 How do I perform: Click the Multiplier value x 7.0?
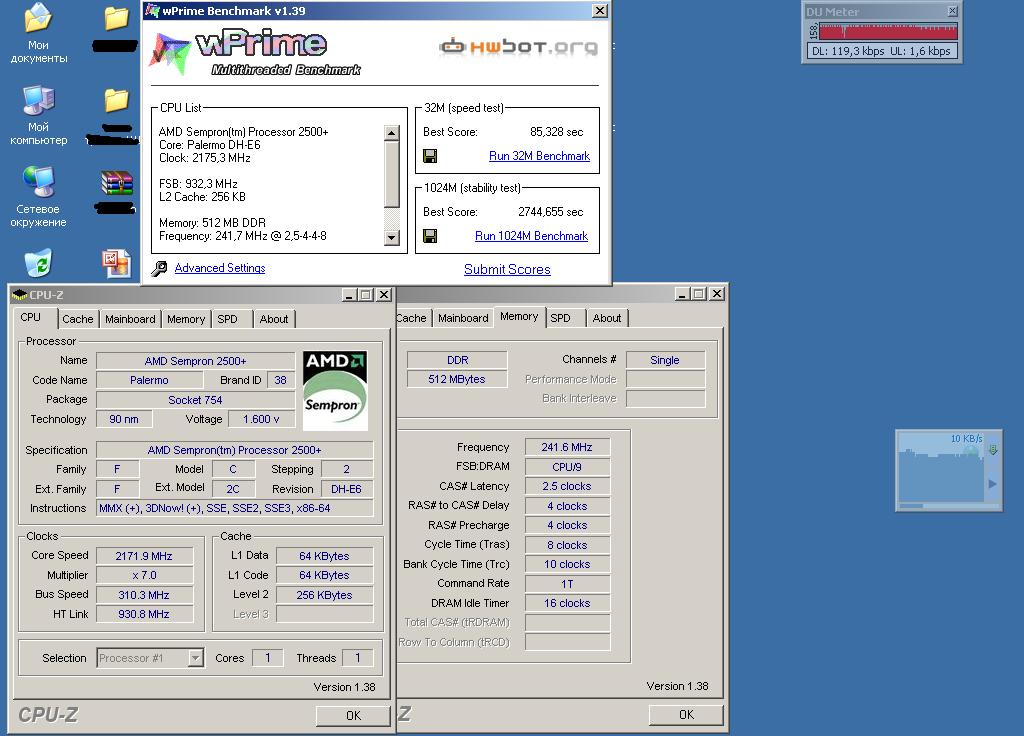tap(144, 575)
